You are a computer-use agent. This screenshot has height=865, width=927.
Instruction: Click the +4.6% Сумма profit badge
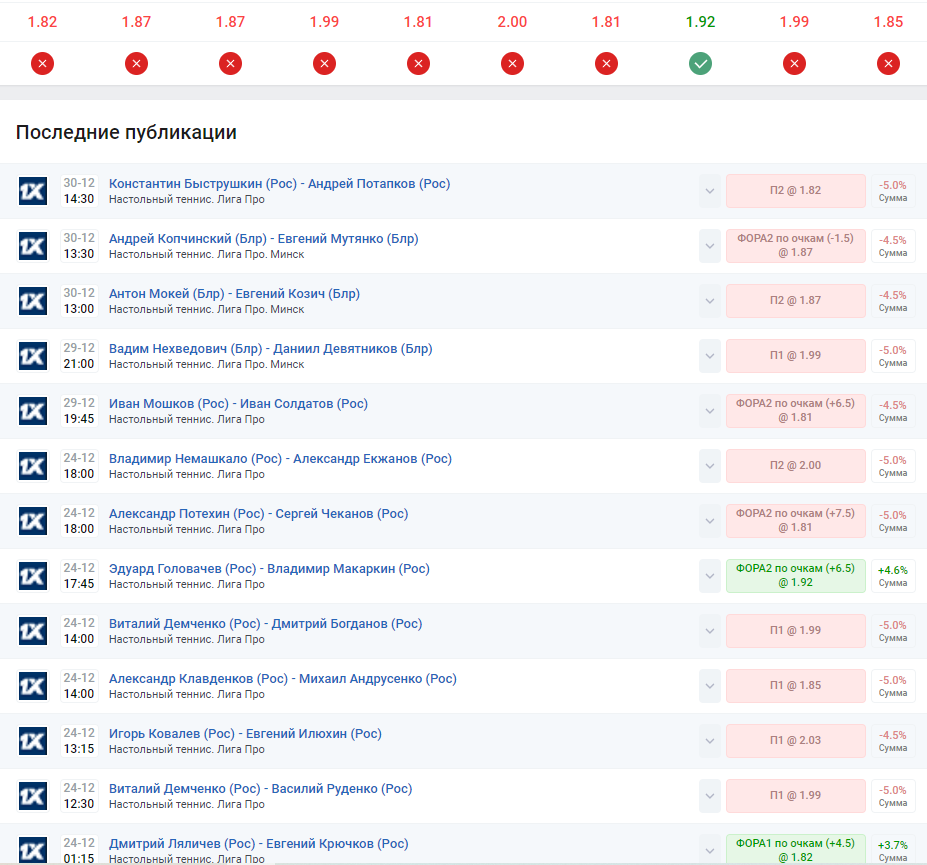tap(892, 576)
